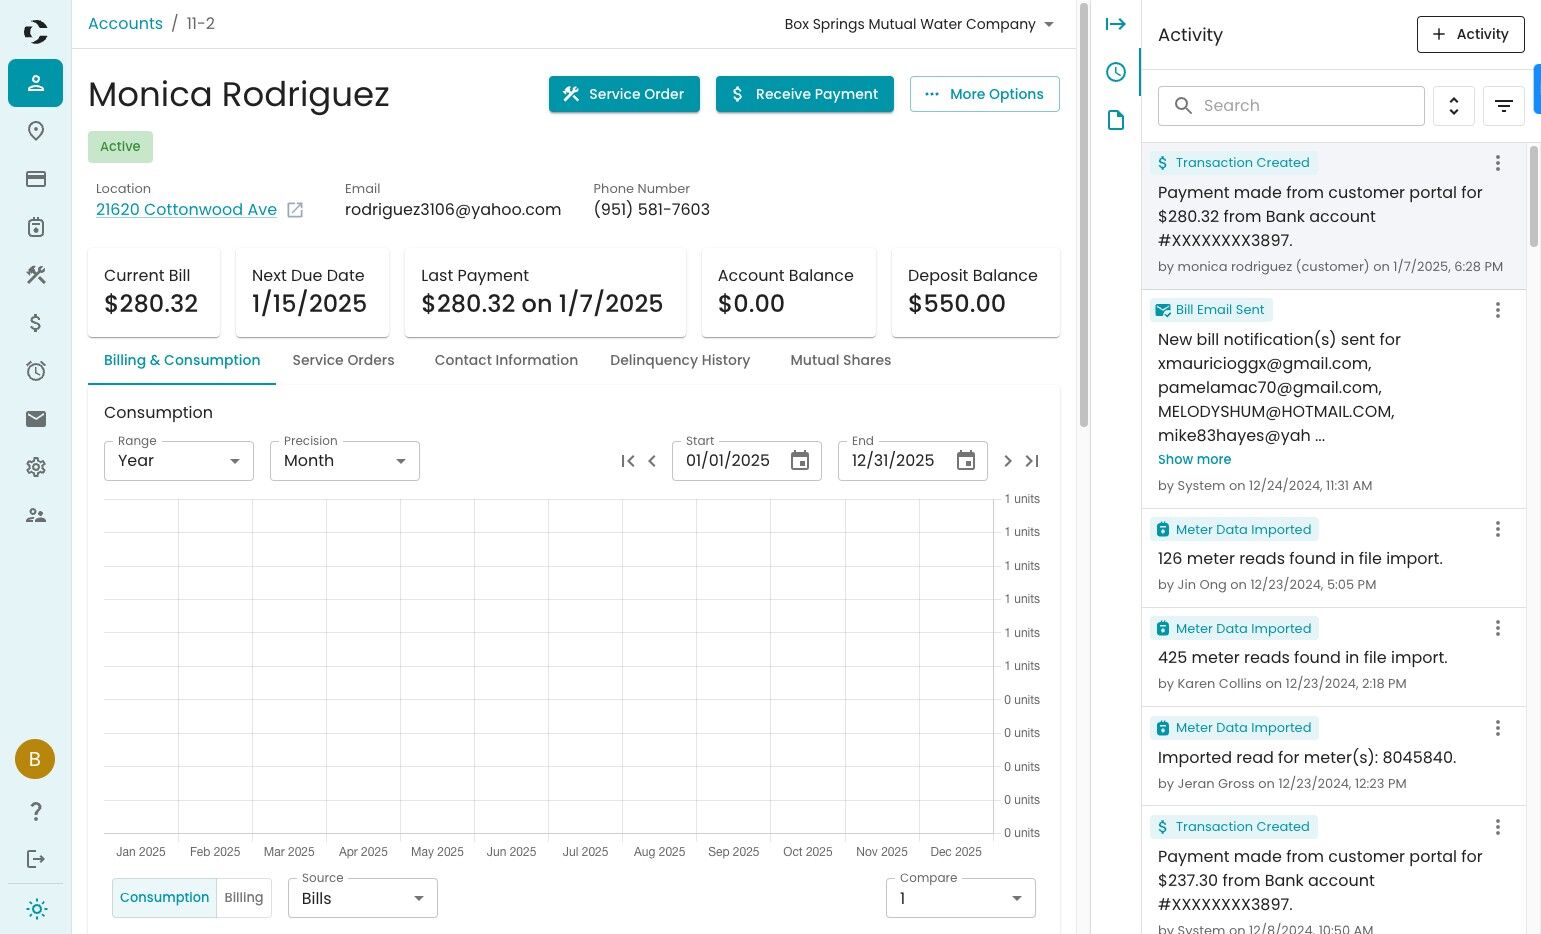1541x934 pixels.
Task: Open the dollar sign billing sidebar icon
Action: (x=36, y=323)
